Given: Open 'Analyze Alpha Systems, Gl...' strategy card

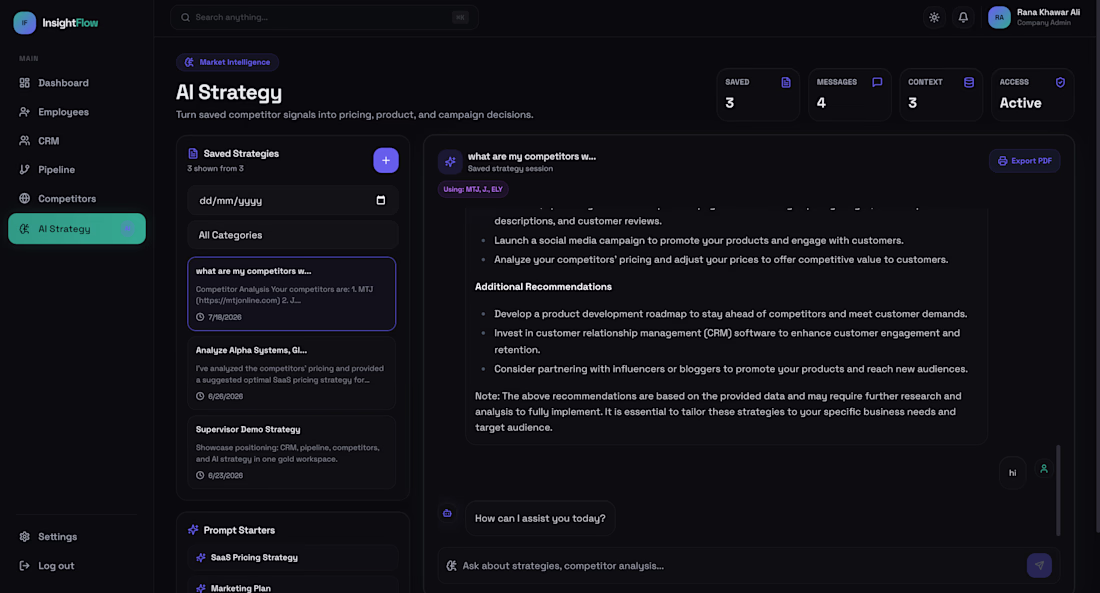Looking at the screenshot, I should click(x=292, y=373).
